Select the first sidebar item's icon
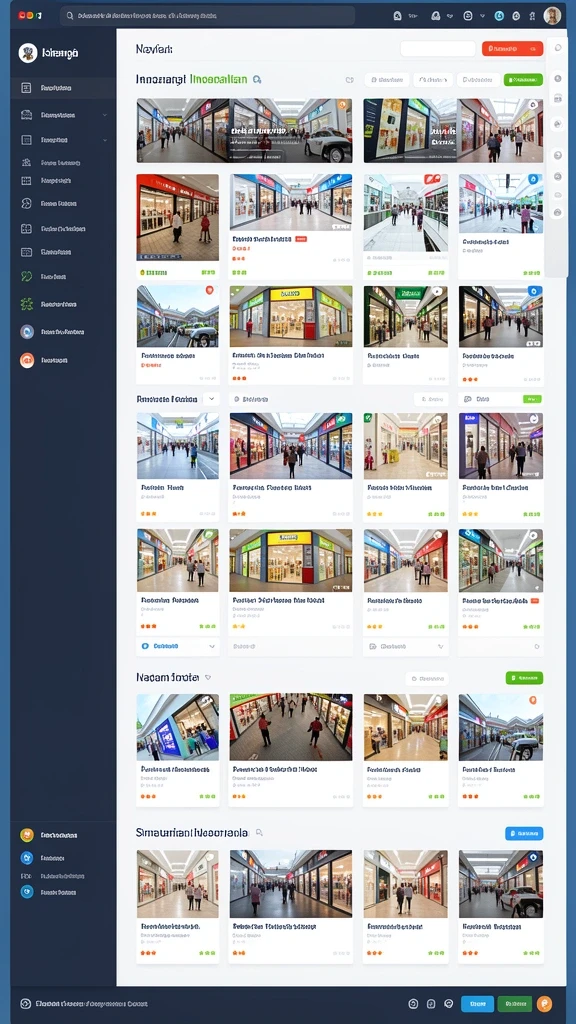Screen dimensions: 576x1024 coord(26,88)
